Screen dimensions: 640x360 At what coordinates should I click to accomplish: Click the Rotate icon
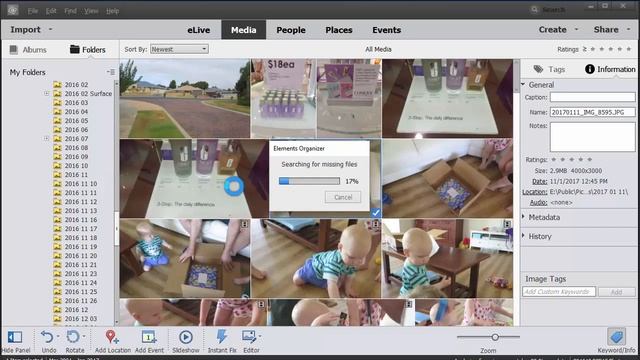point(73,337)
